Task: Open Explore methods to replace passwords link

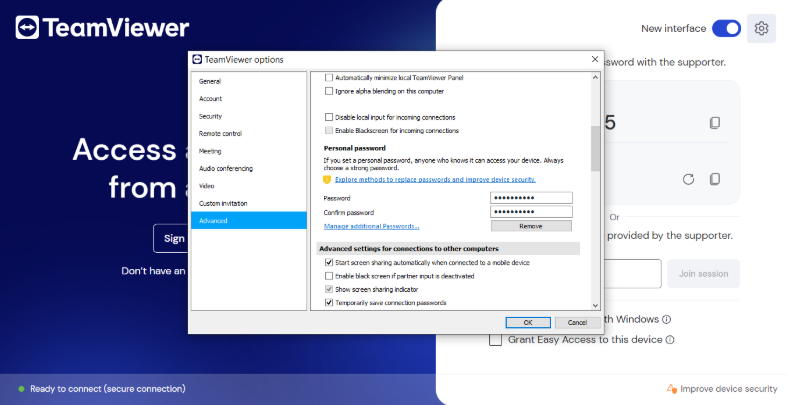Action: (435, 180)
